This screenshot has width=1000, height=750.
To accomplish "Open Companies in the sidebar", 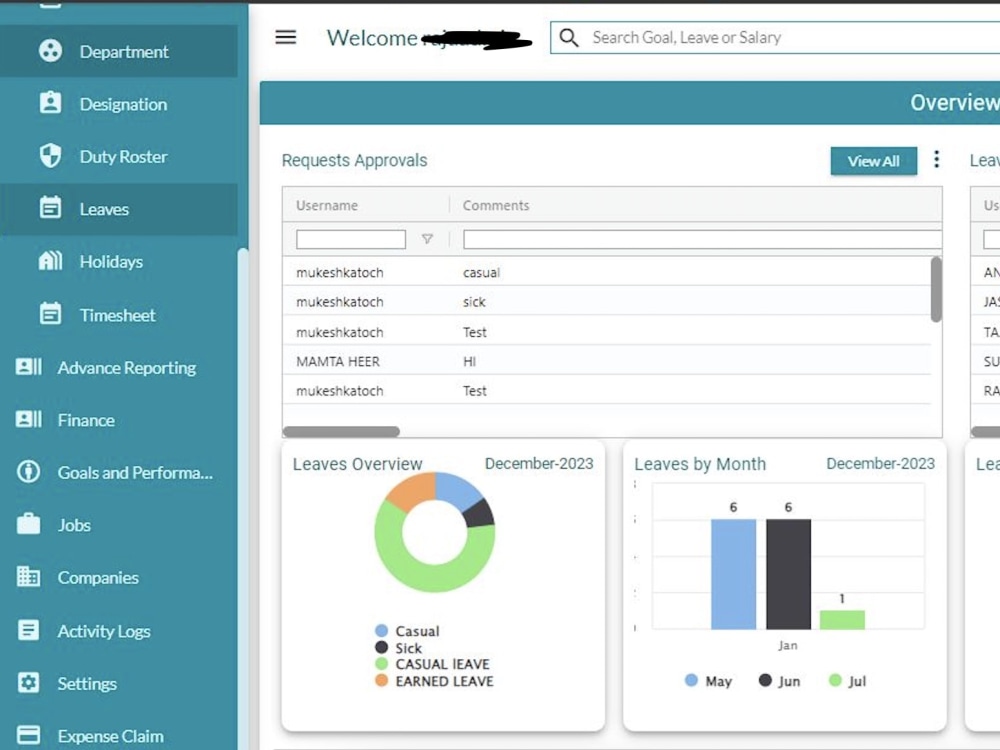I will point(119,577).
